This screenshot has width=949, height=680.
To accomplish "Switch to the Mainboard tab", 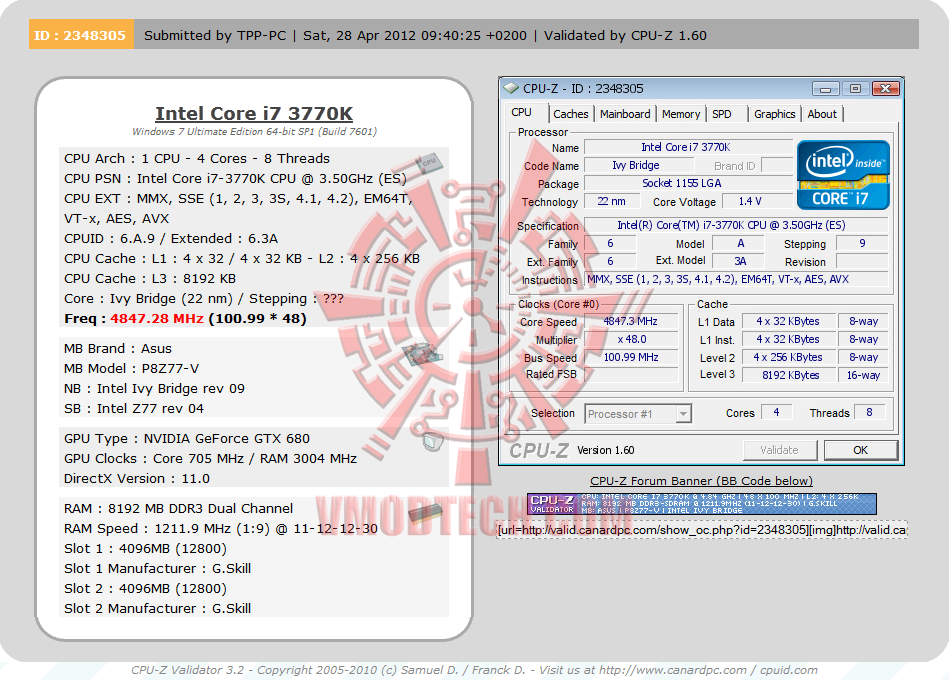I will coord(625,114).
